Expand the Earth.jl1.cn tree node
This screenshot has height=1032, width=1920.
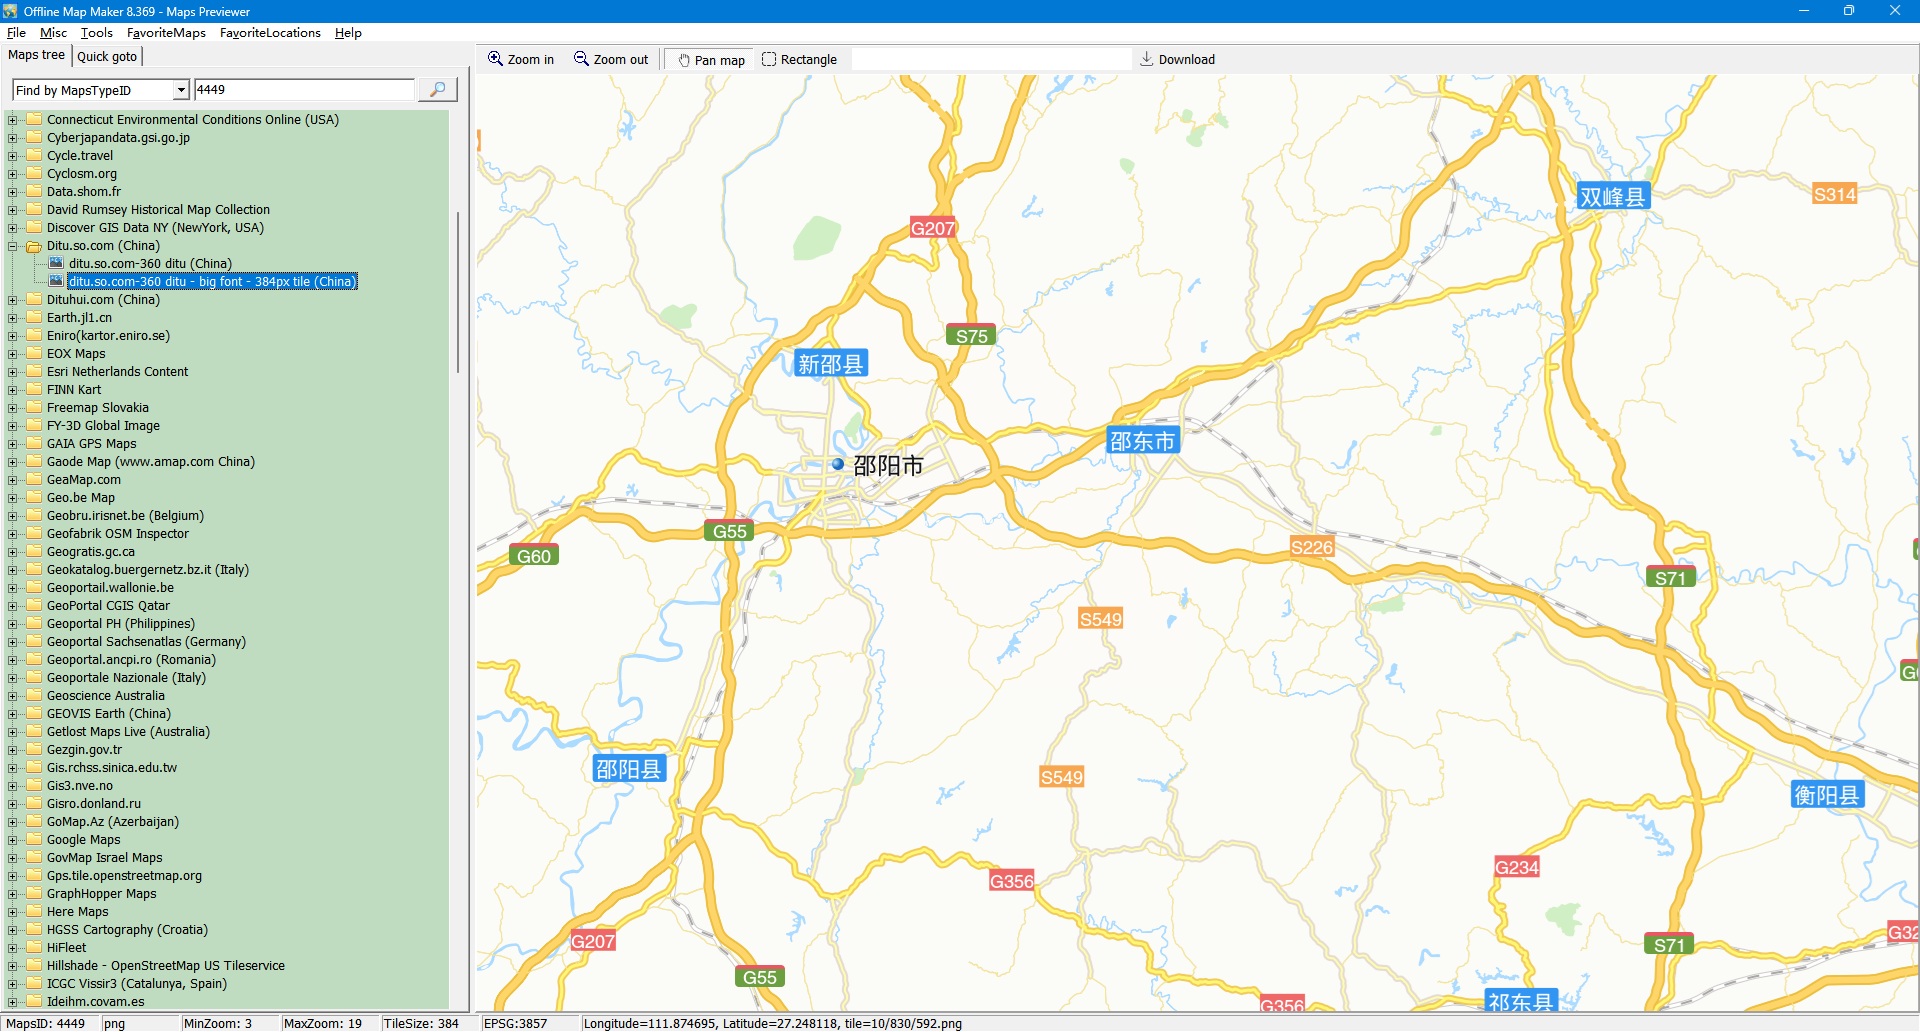coord(13,318)
